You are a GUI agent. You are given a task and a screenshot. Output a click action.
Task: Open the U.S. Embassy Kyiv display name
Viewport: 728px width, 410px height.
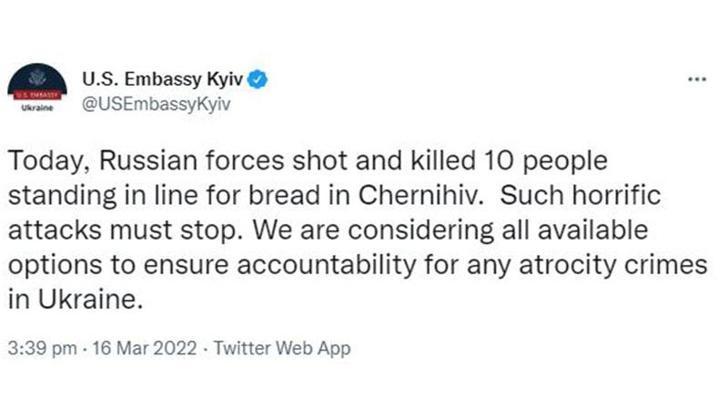click(x=161, y=79)
